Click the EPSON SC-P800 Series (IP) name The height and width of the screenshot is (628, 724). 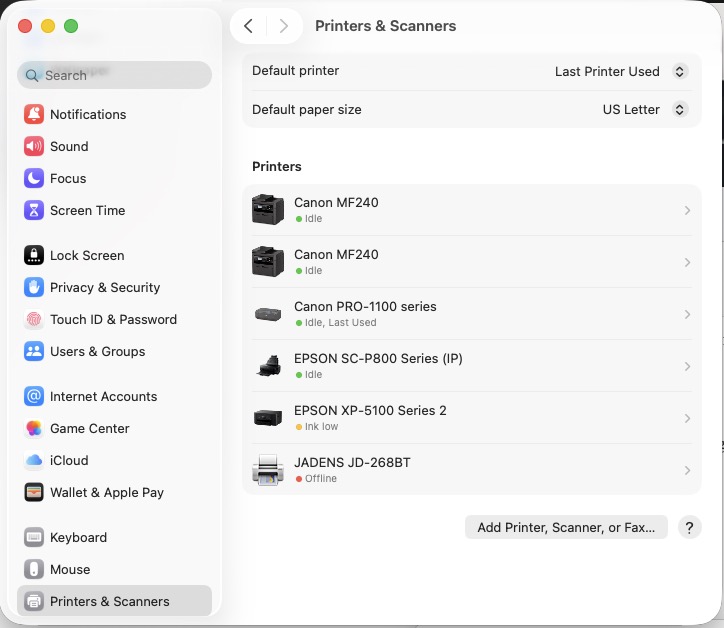click(x=378, y=358)
